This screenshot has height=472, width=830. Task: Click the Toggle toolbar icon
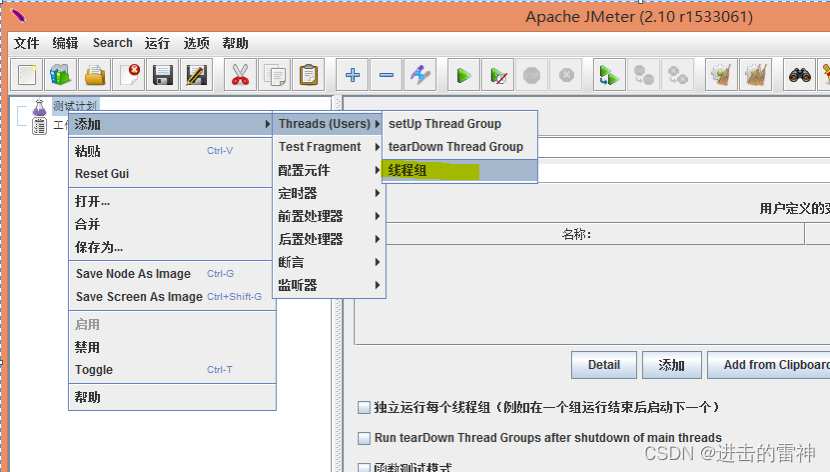pyautogui.click(x=420, y=75)
